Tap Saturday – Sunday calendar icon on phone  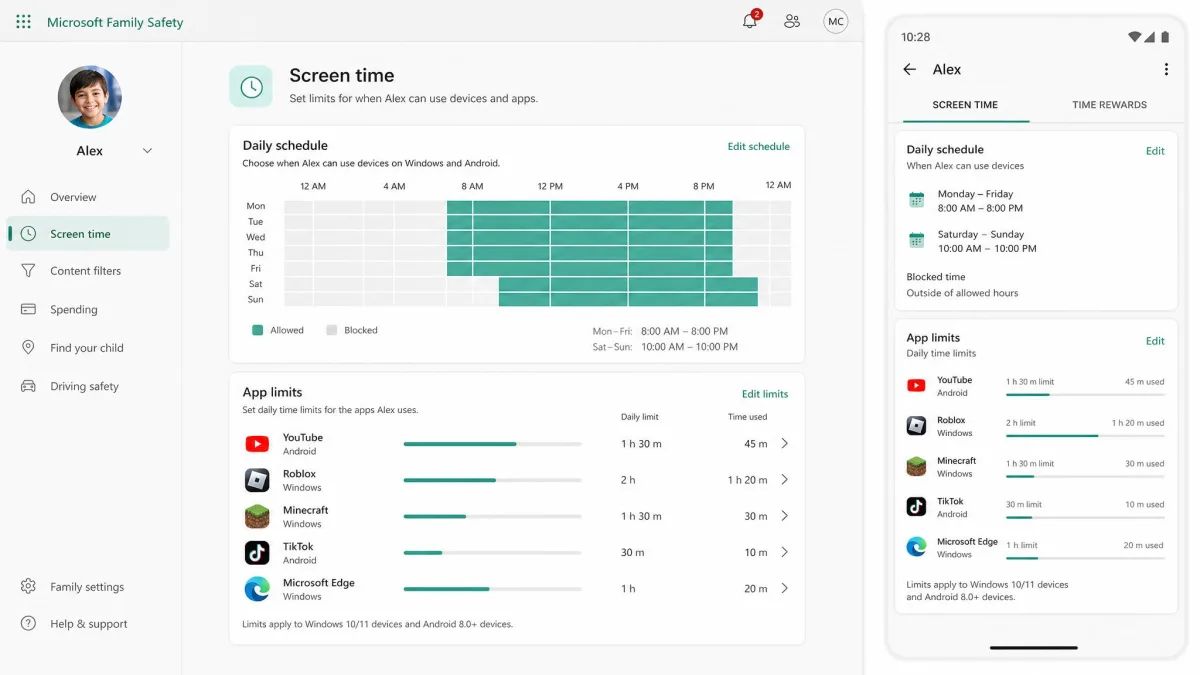pyautogui.click(x=916, y=240)
